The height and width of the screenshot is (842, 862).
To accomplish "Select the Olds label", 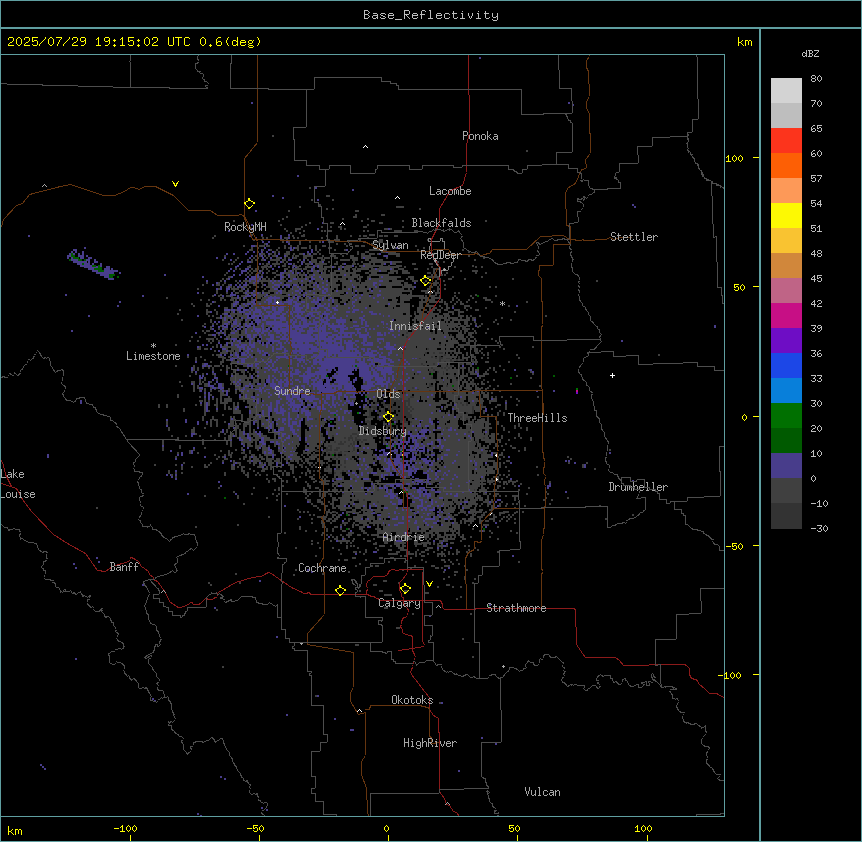I will [388, 394].
